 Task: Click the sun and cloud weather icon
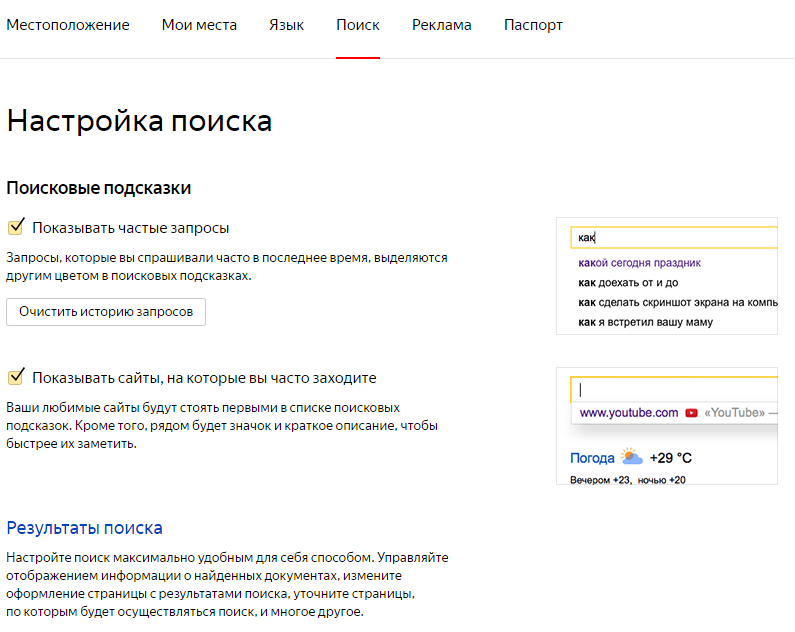click(x=631, y=458)
